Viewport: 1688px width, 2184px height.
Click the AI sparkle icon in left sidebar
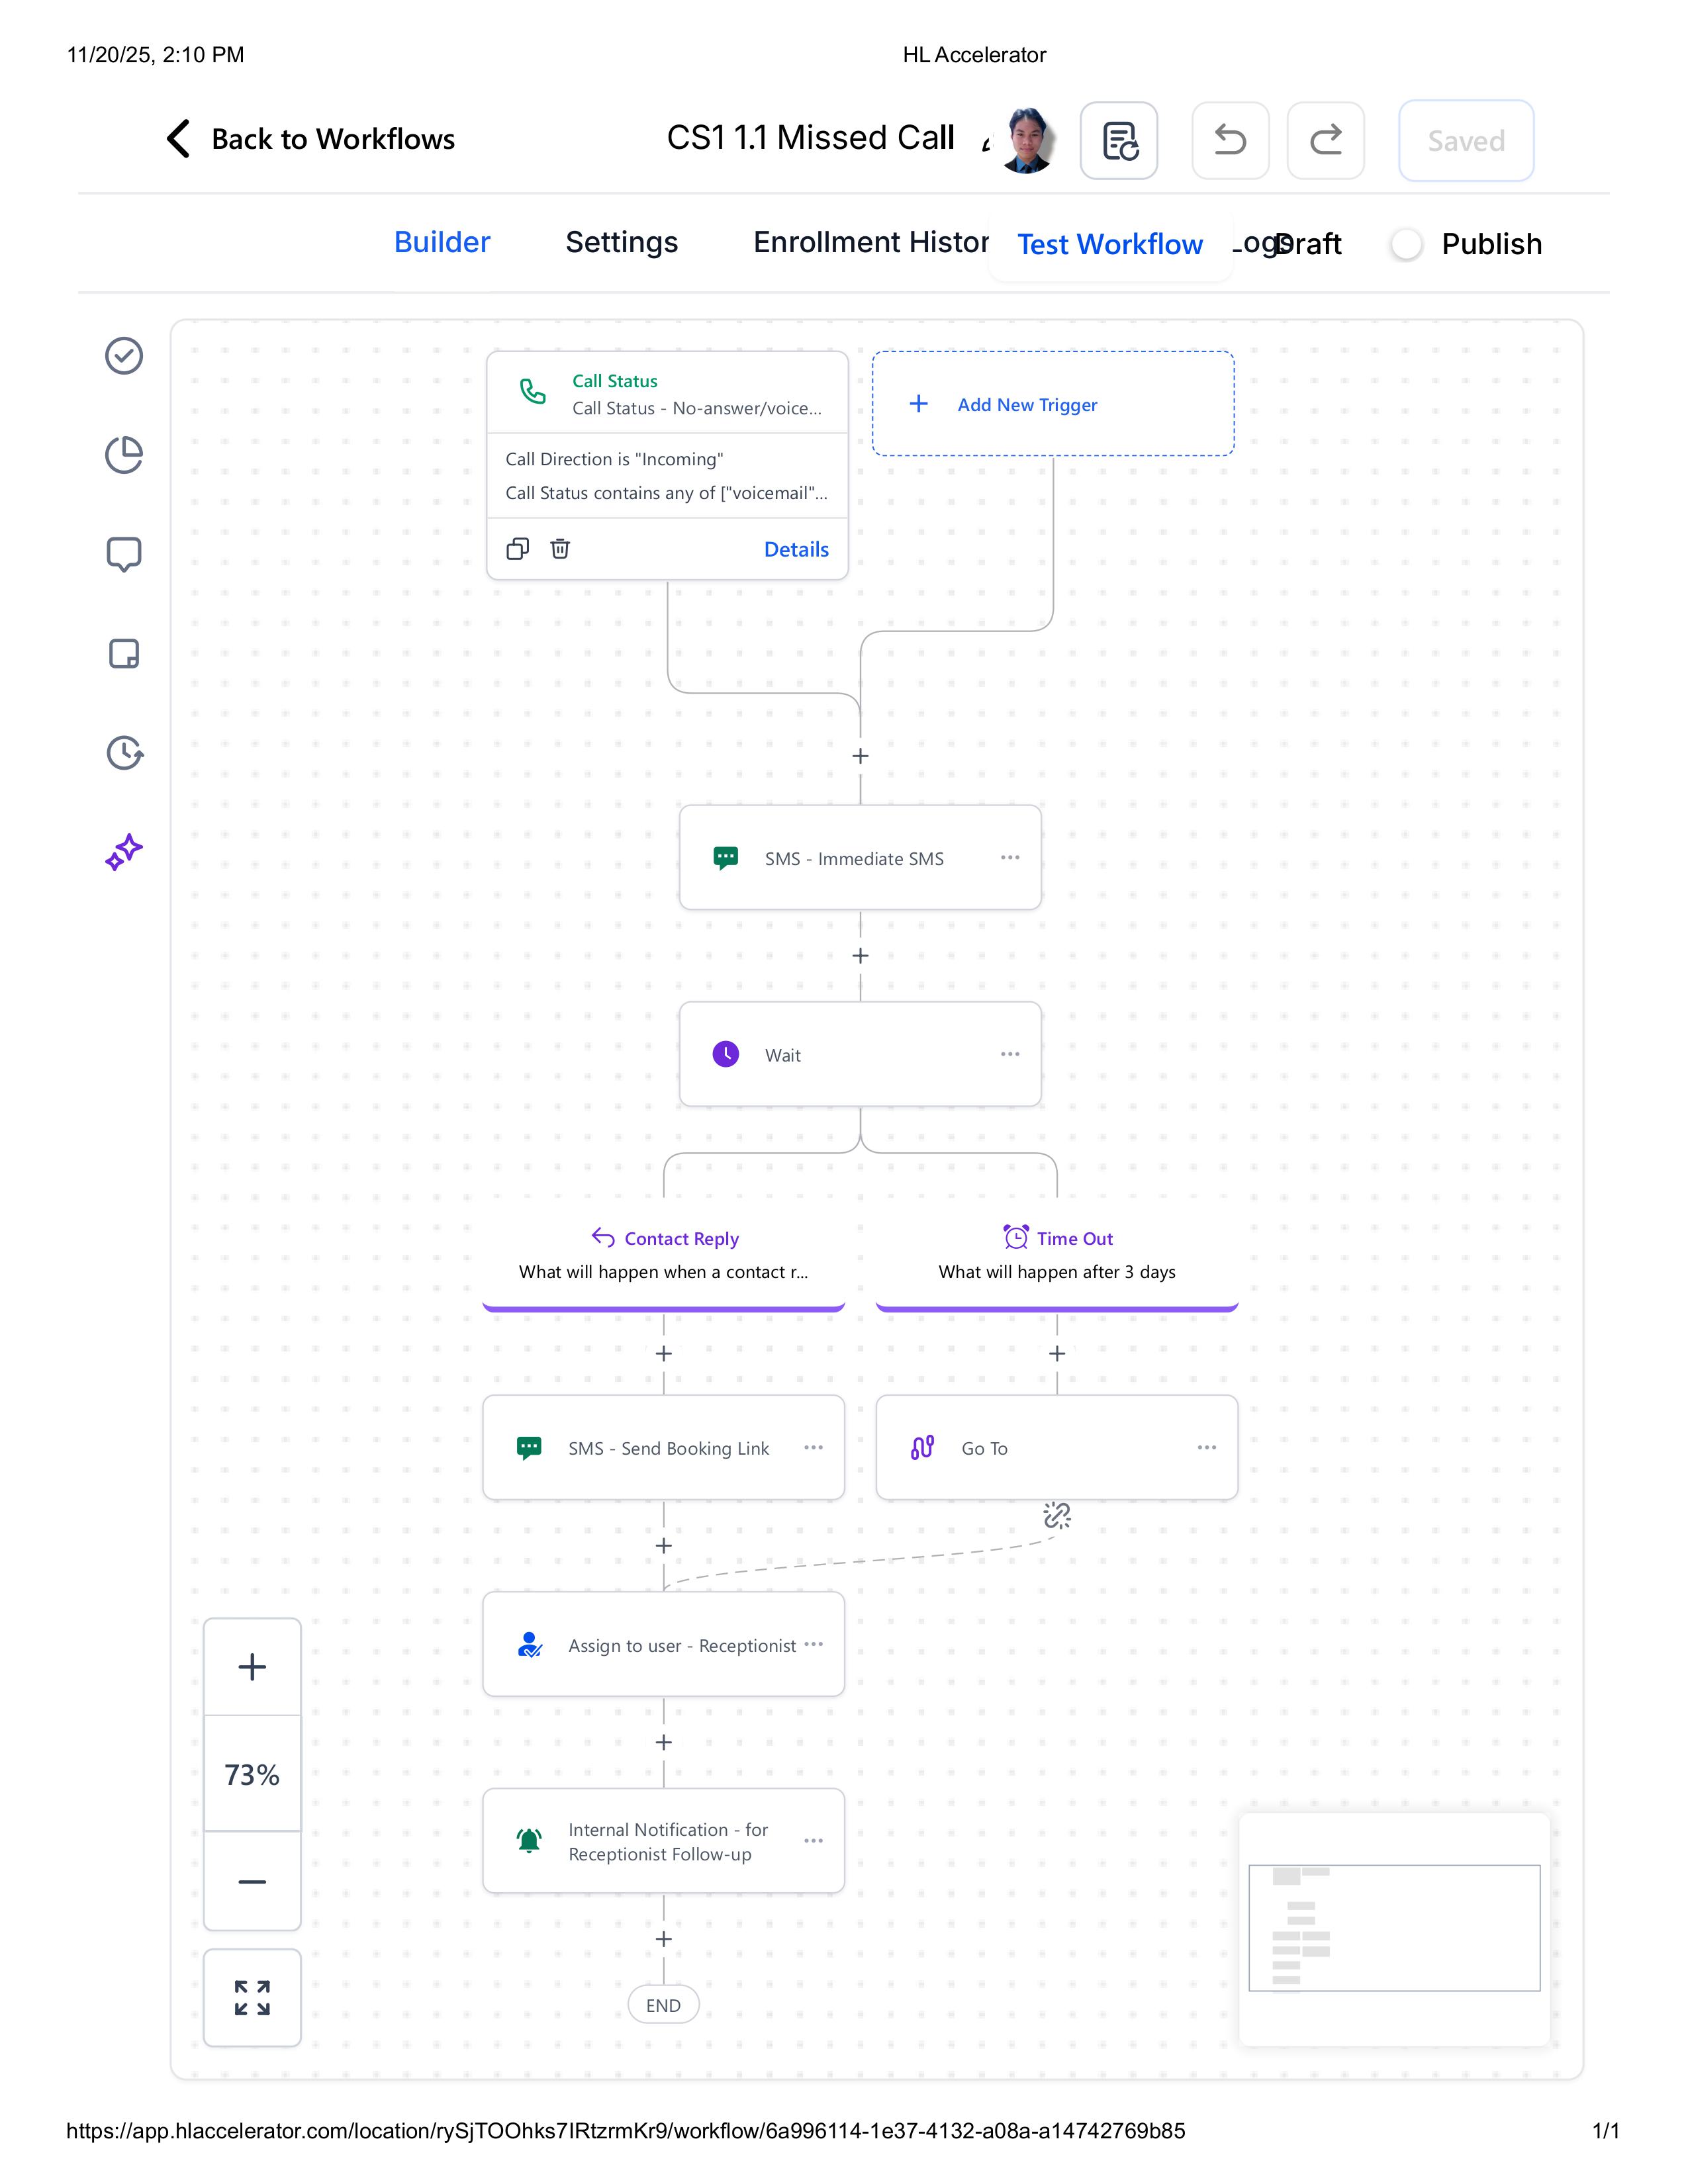124,852
